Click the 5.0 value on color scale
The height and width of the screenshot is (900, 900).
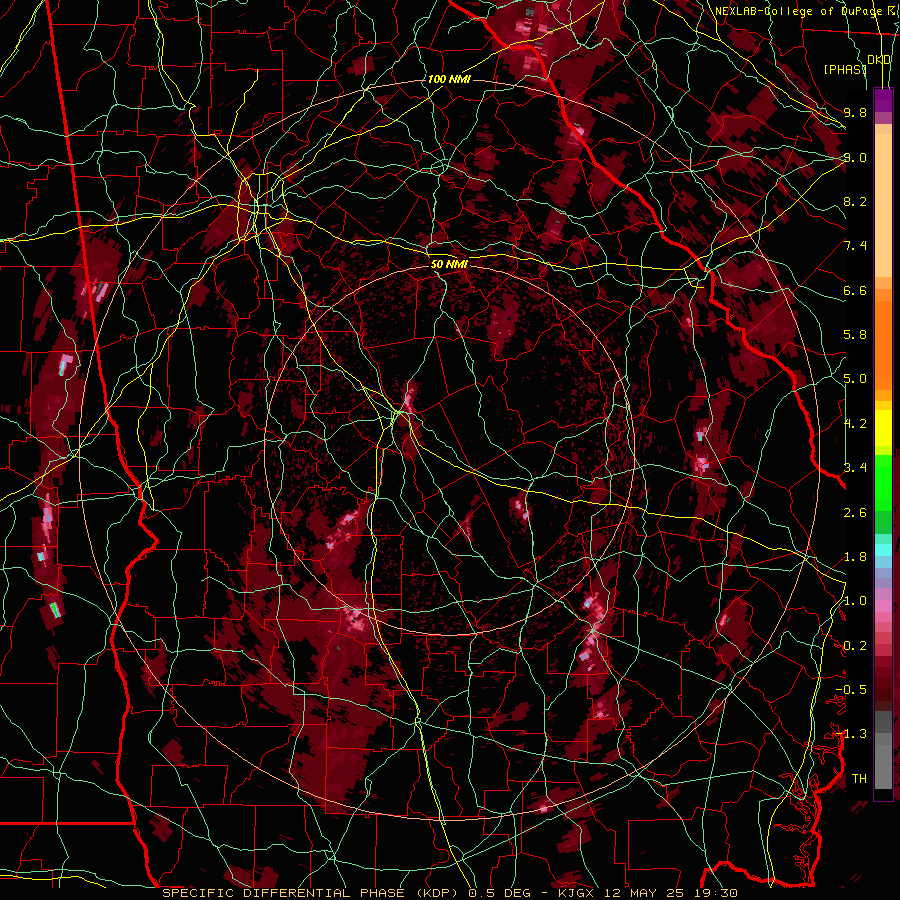[x=855, y=379]
